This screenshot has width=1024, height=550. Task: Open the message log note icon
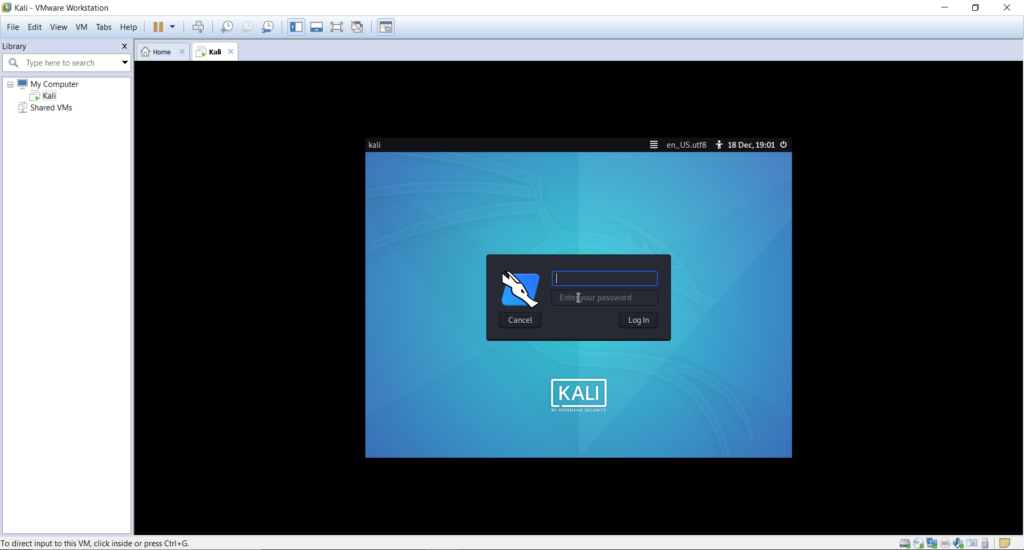click(x=1004, y=543)
